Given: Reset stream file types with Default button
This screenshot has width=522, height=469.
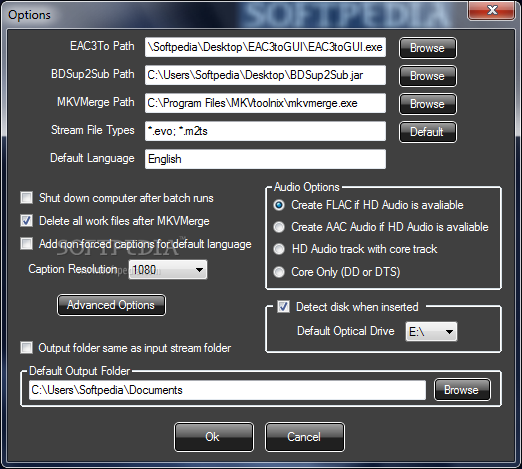Looking at the screenshot, I should point(428,132).
